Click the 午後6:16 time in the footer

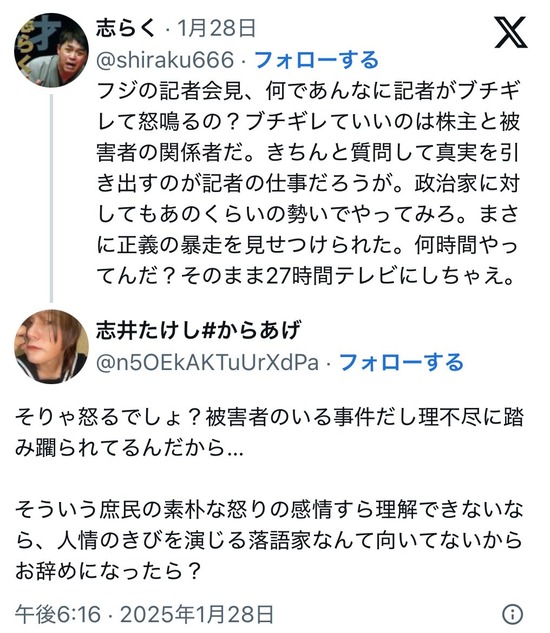pyautogui.click(x=58, y=615)
